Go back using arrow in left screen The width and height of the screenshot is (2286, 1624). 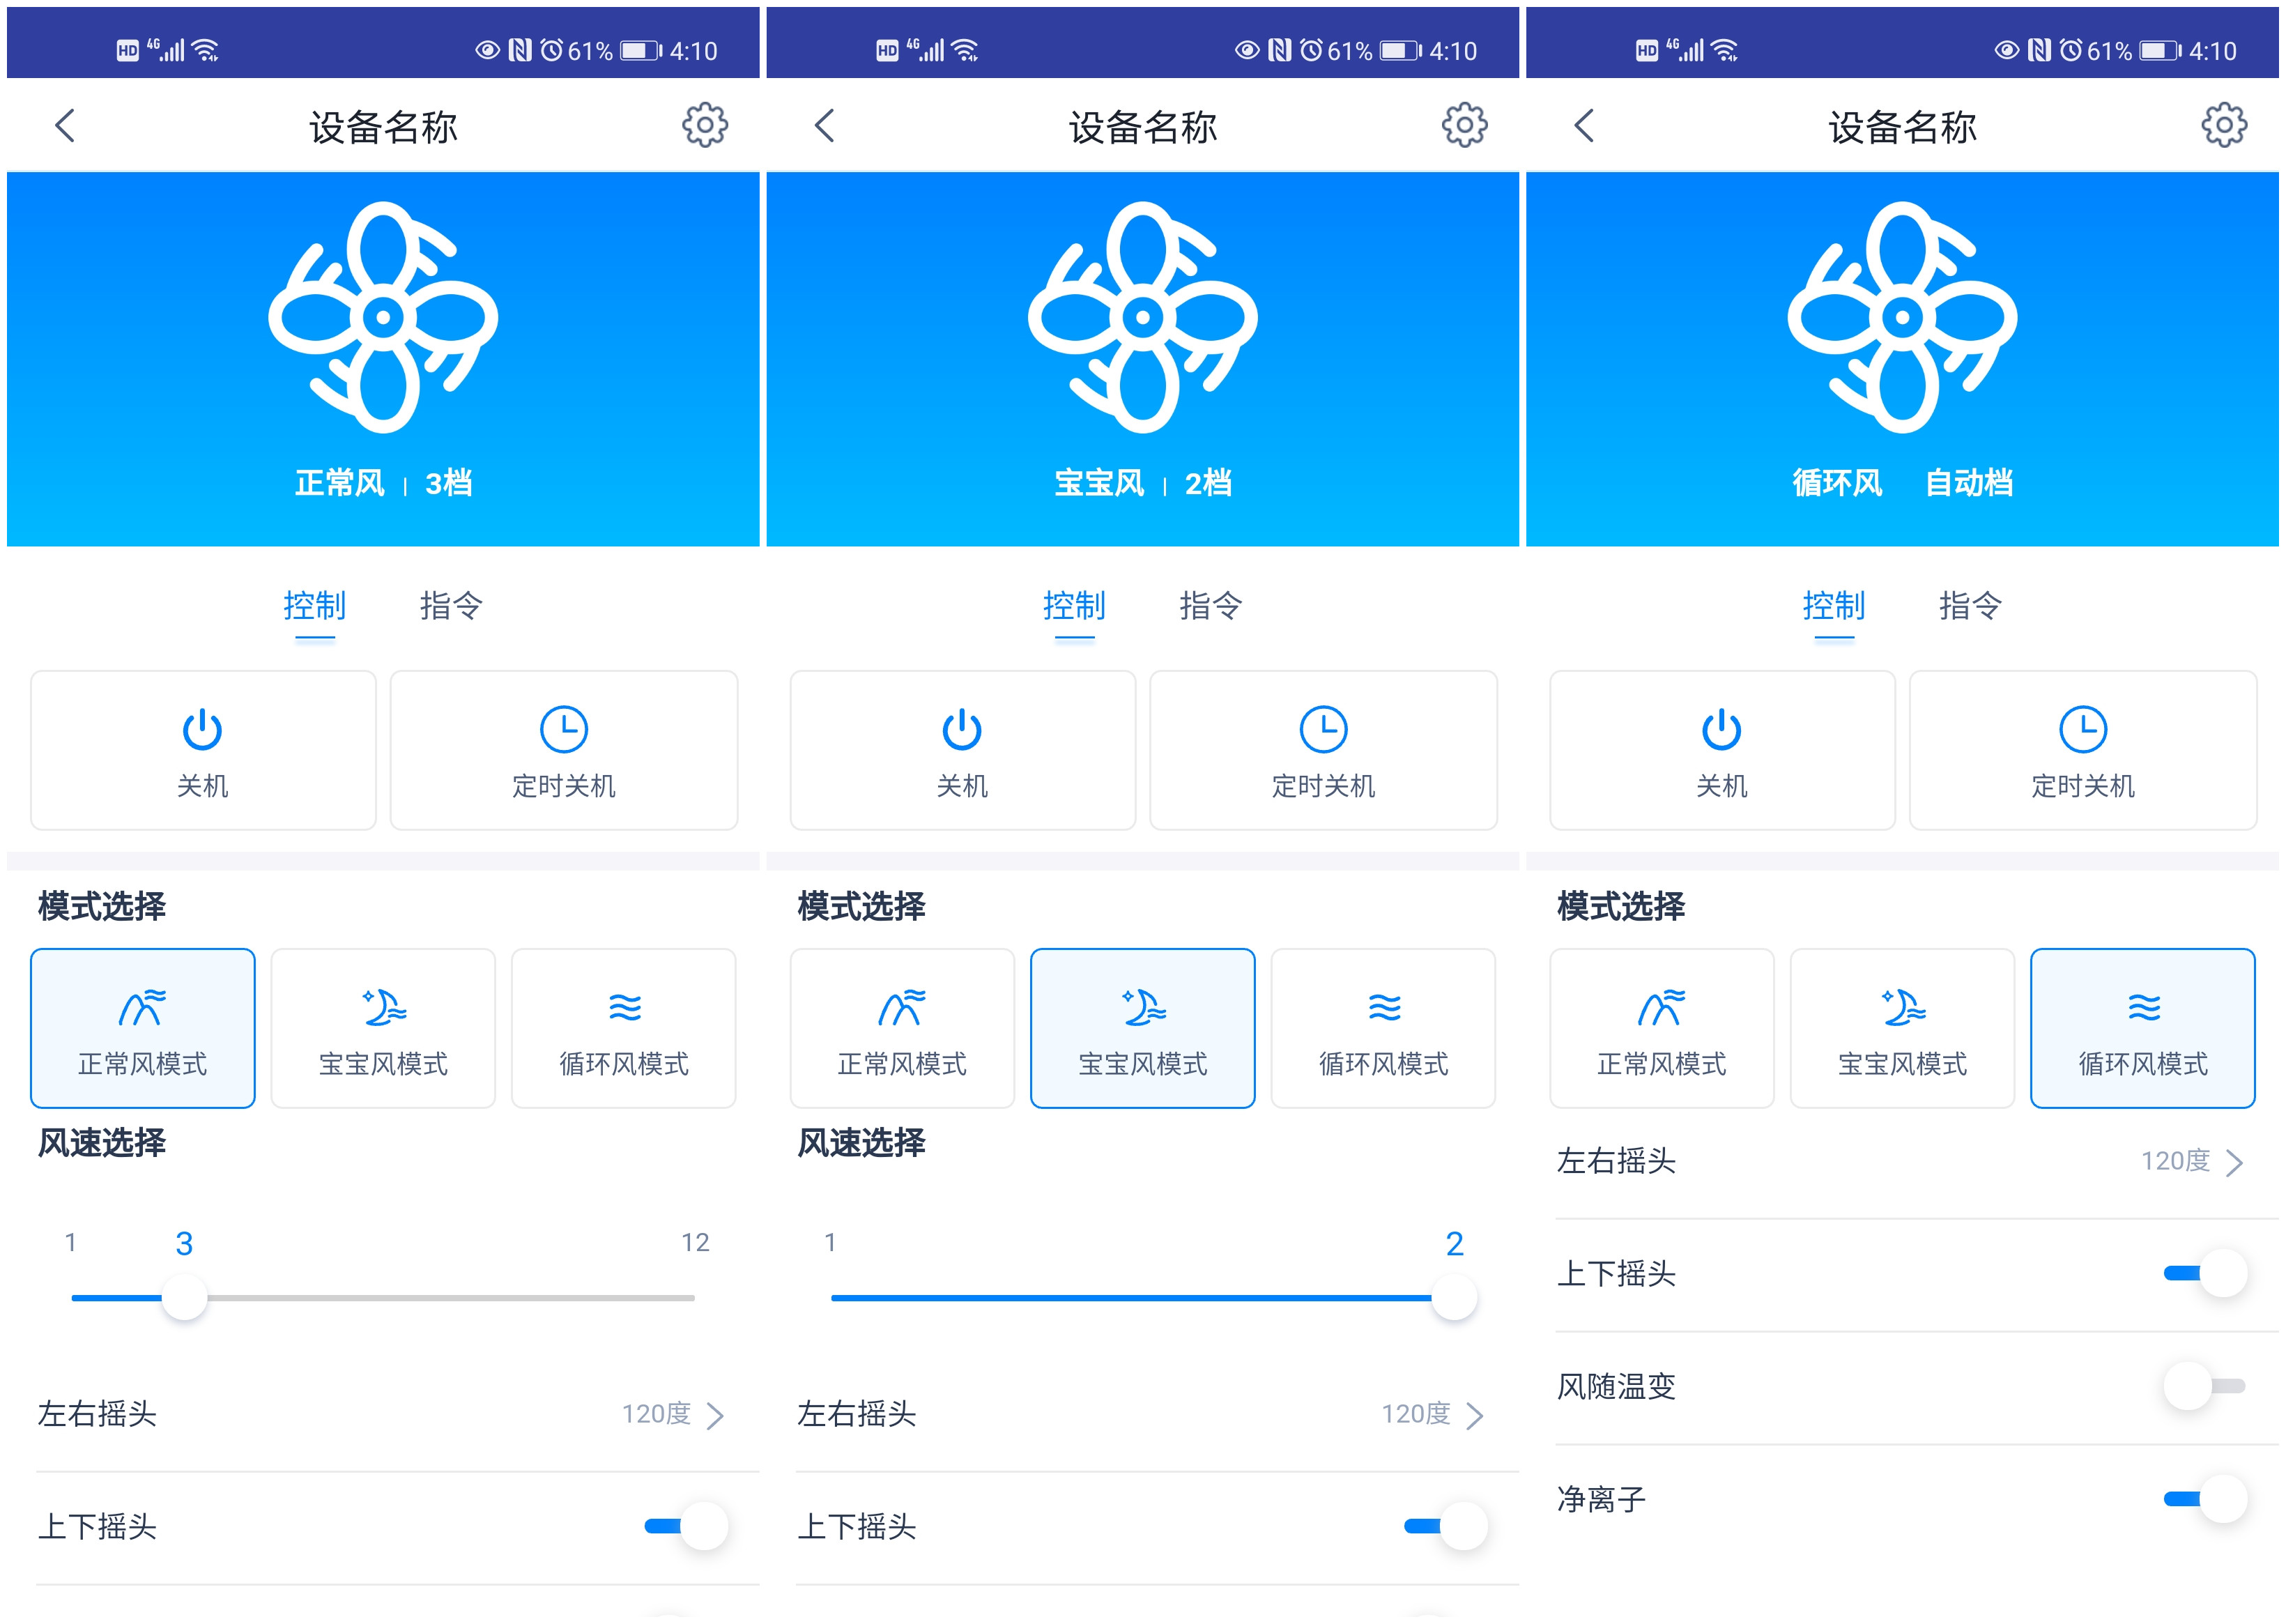[x=65, y=126]
